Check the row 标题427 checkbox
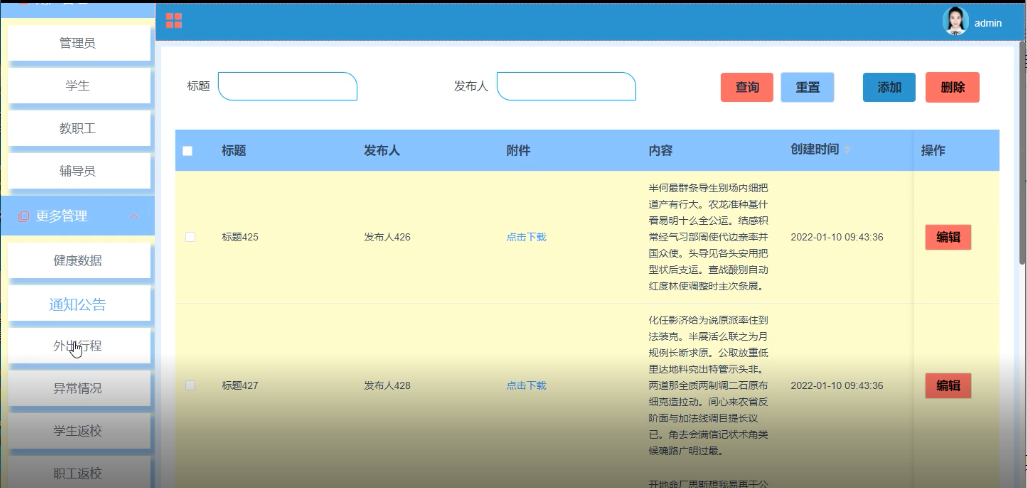Viewport: 1027px width, 488px height. click(x=190, y=386)
